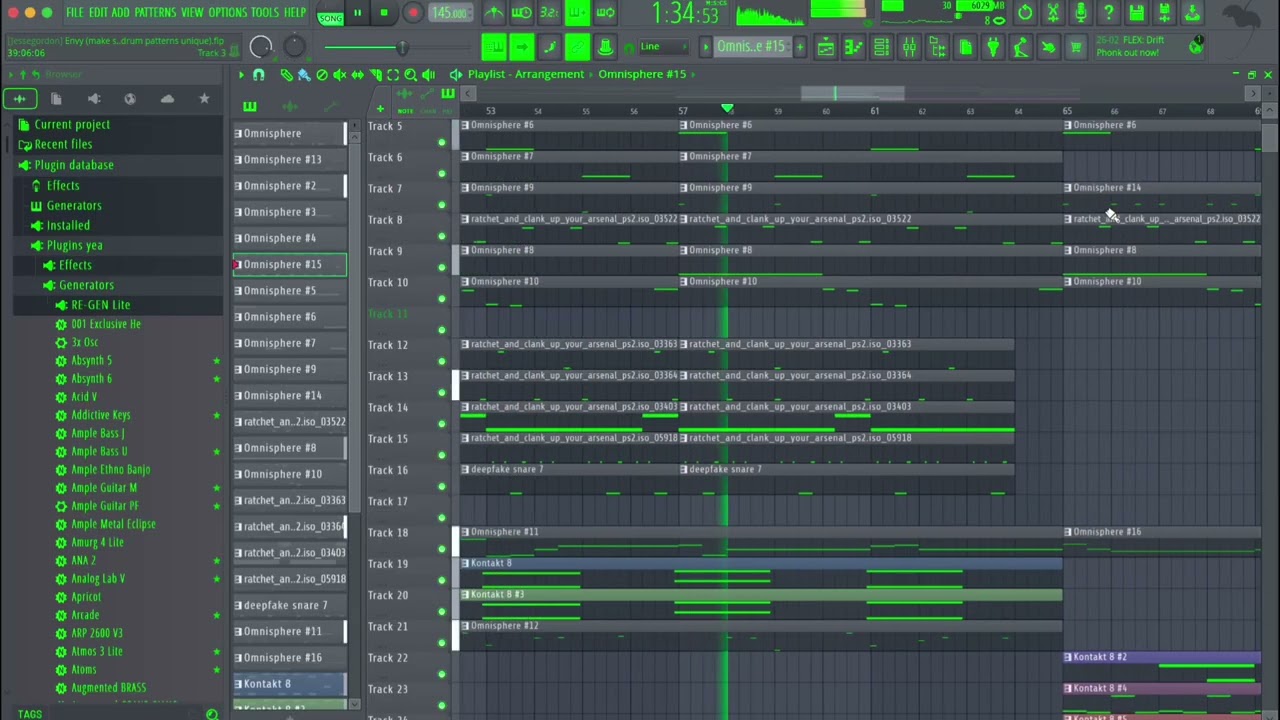This screenshot has height=720, width=1280.
Task: Open the Omnis..e #15 pattern selector
Action: pyautogui.click(x=752, y=47)
